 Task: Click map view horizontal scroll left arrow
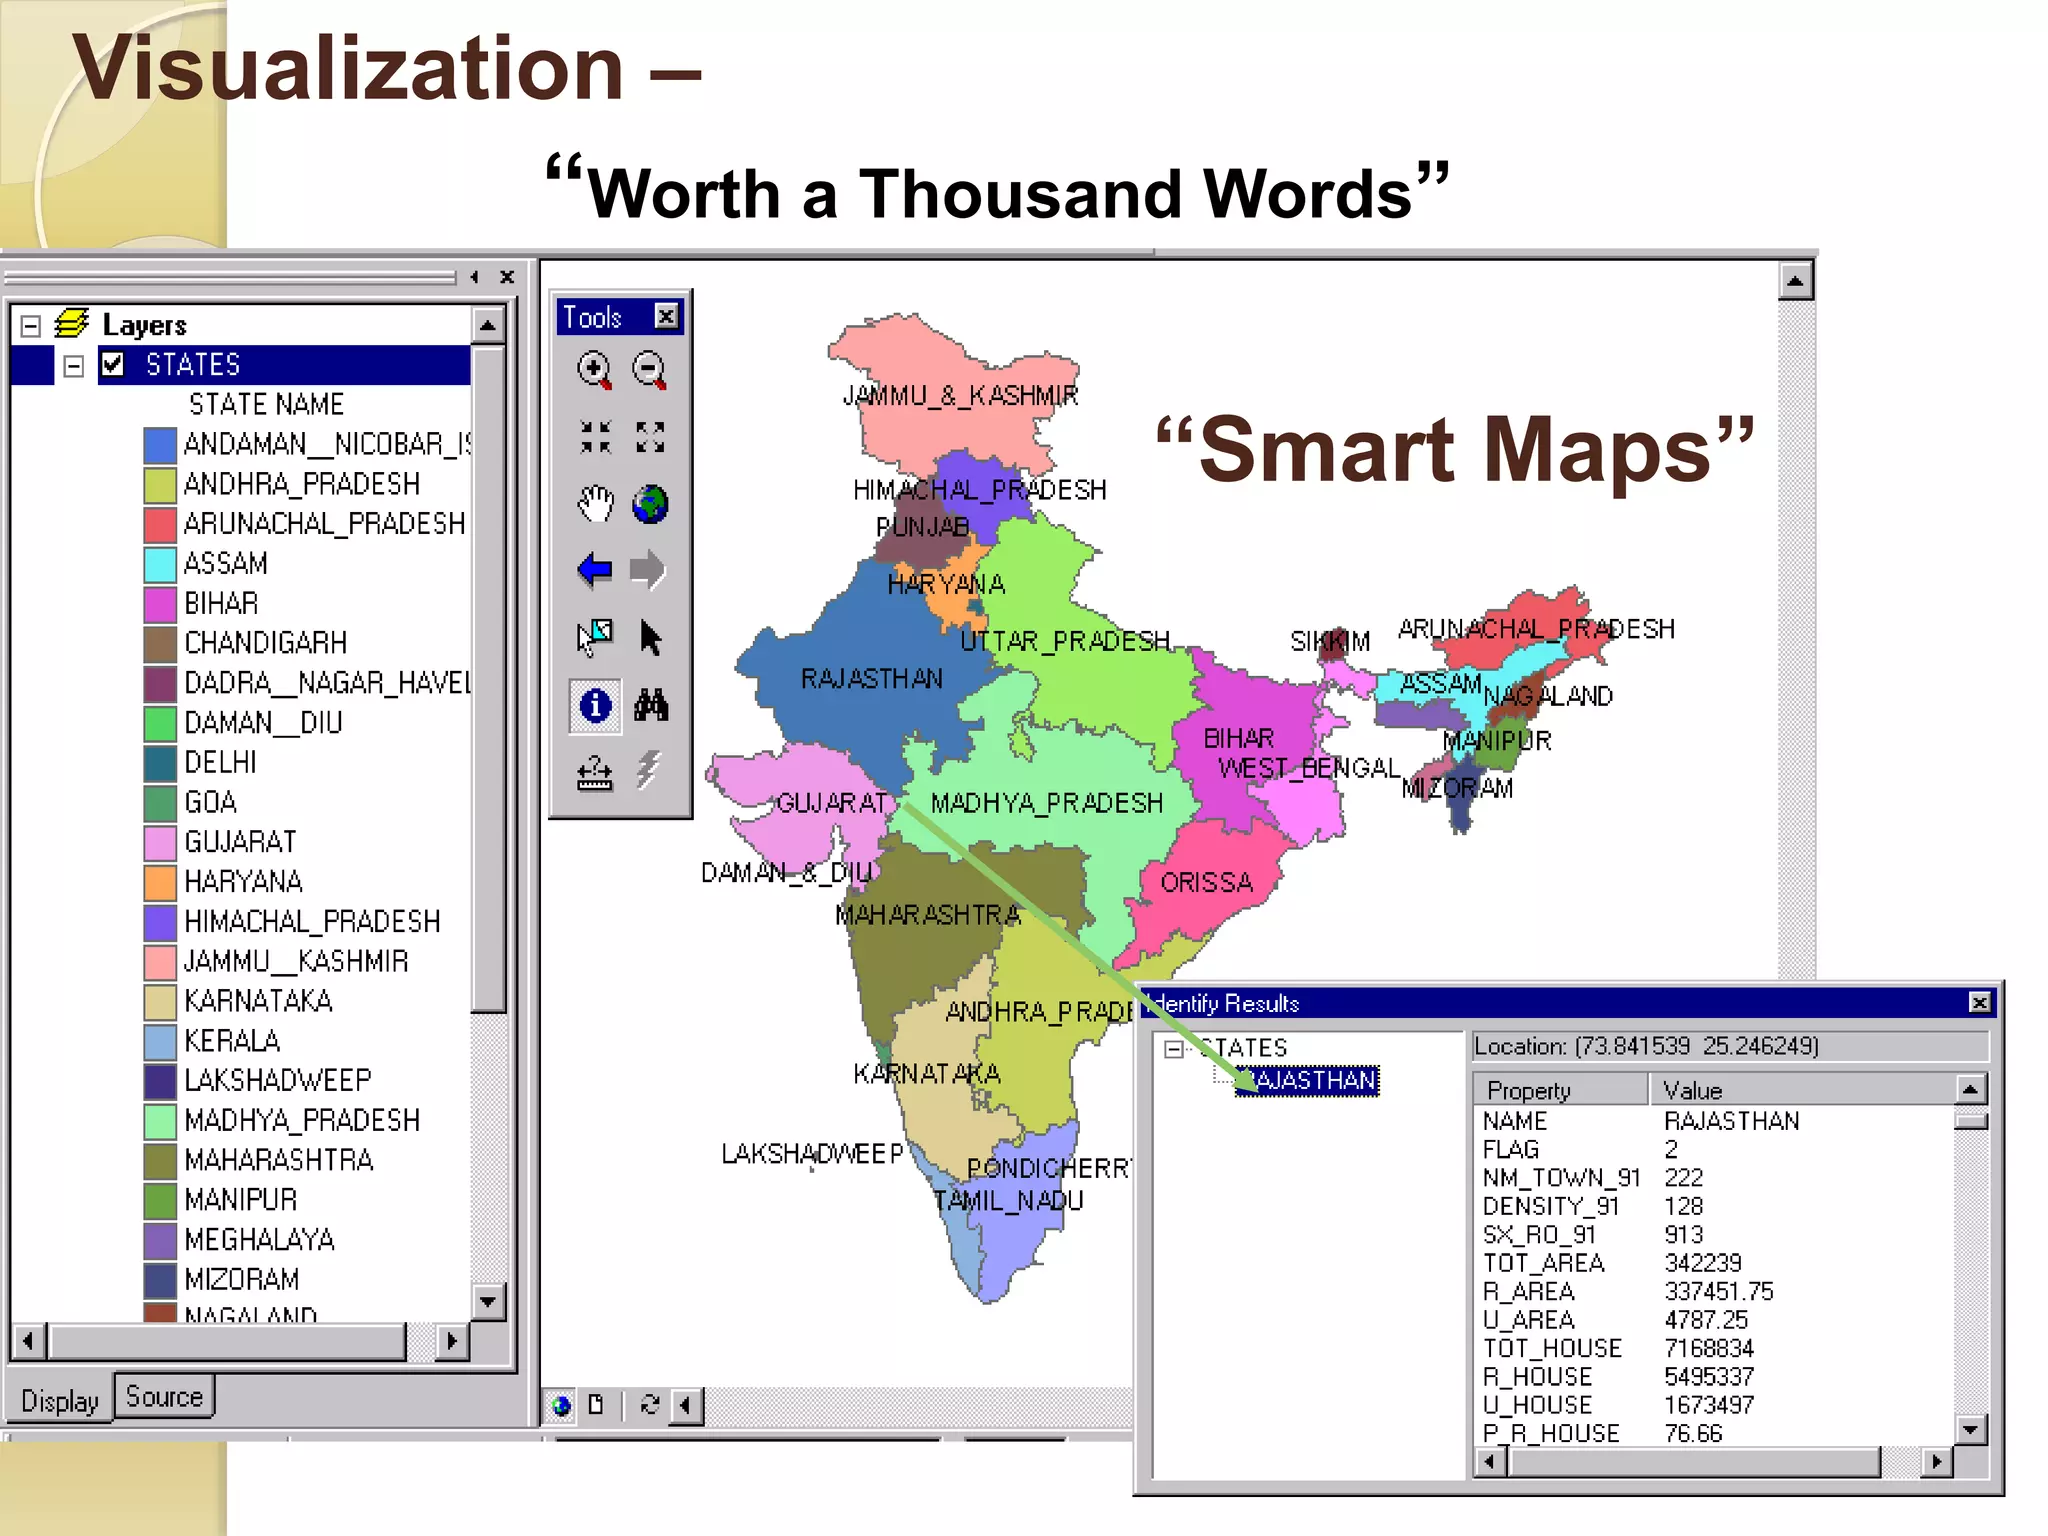(x=686, y=1405)
